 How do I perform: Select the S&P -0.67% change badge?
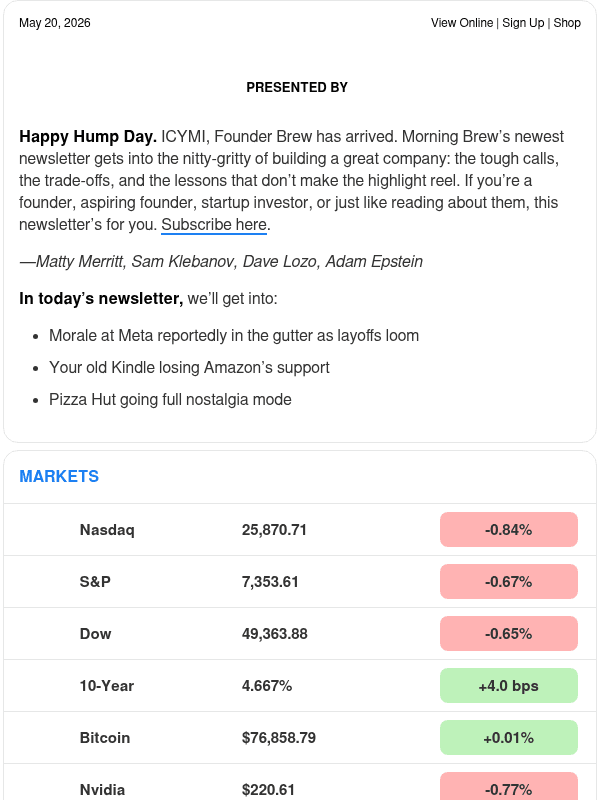[x=509, y=582]
